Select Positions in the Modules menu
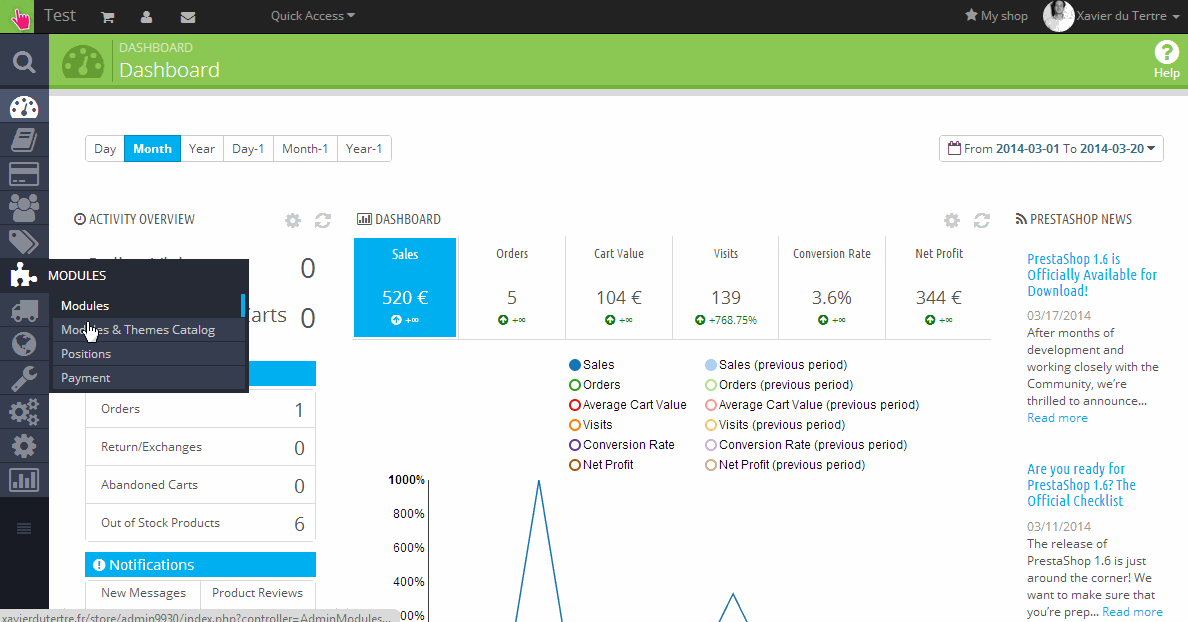 pos(148,354)
